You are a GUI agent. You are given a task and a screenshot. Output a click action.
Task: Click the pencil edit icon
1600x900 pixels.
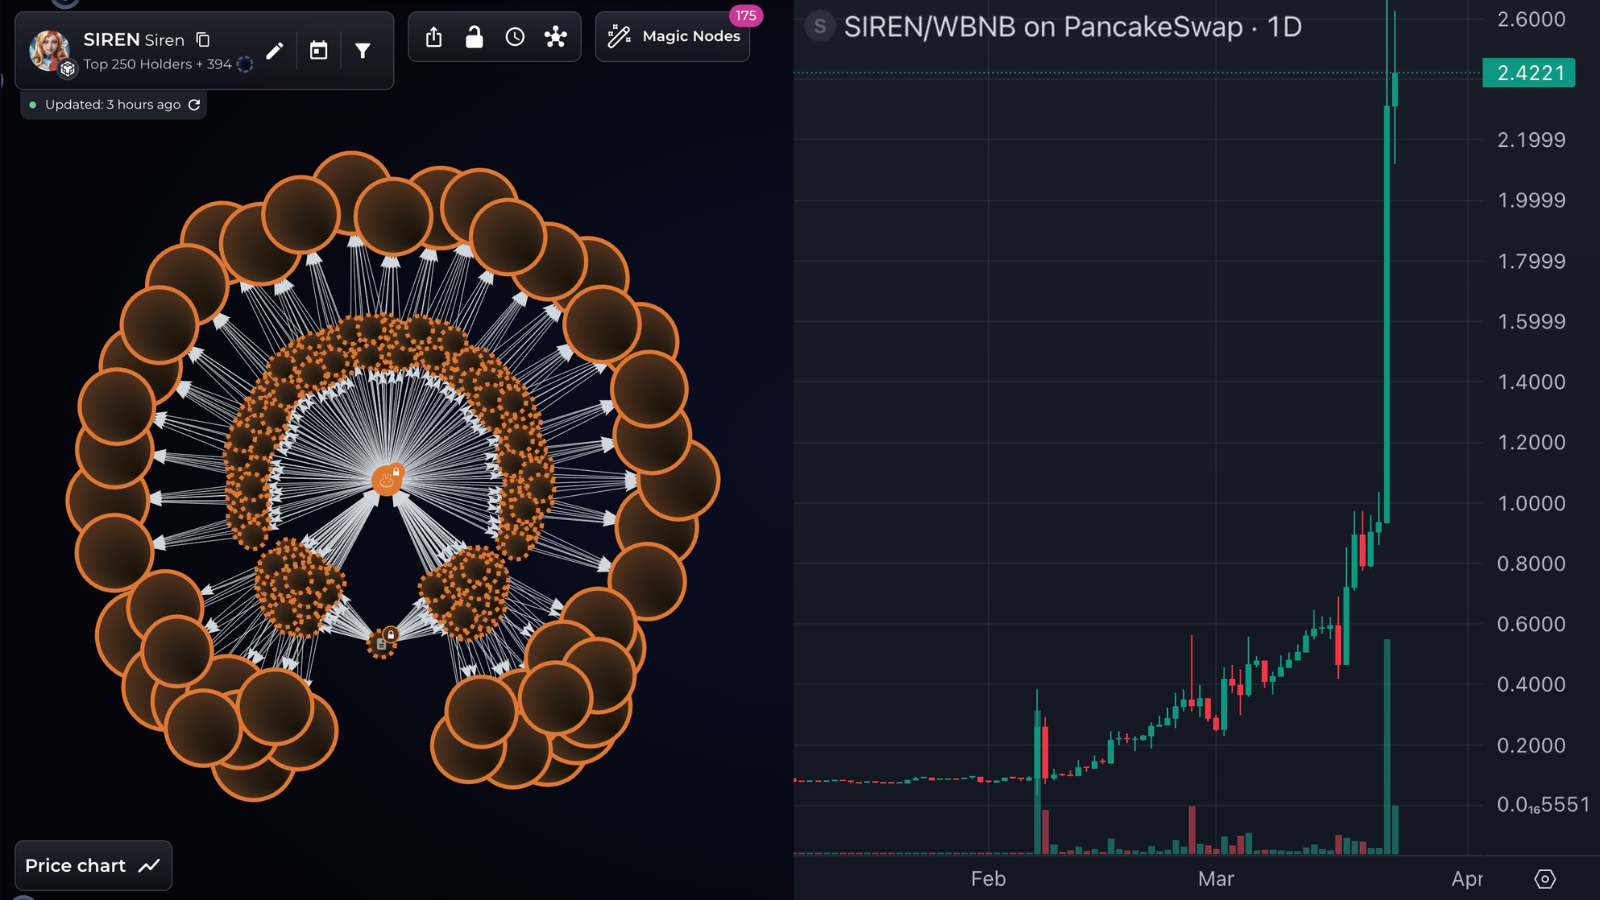pos(275,51)
